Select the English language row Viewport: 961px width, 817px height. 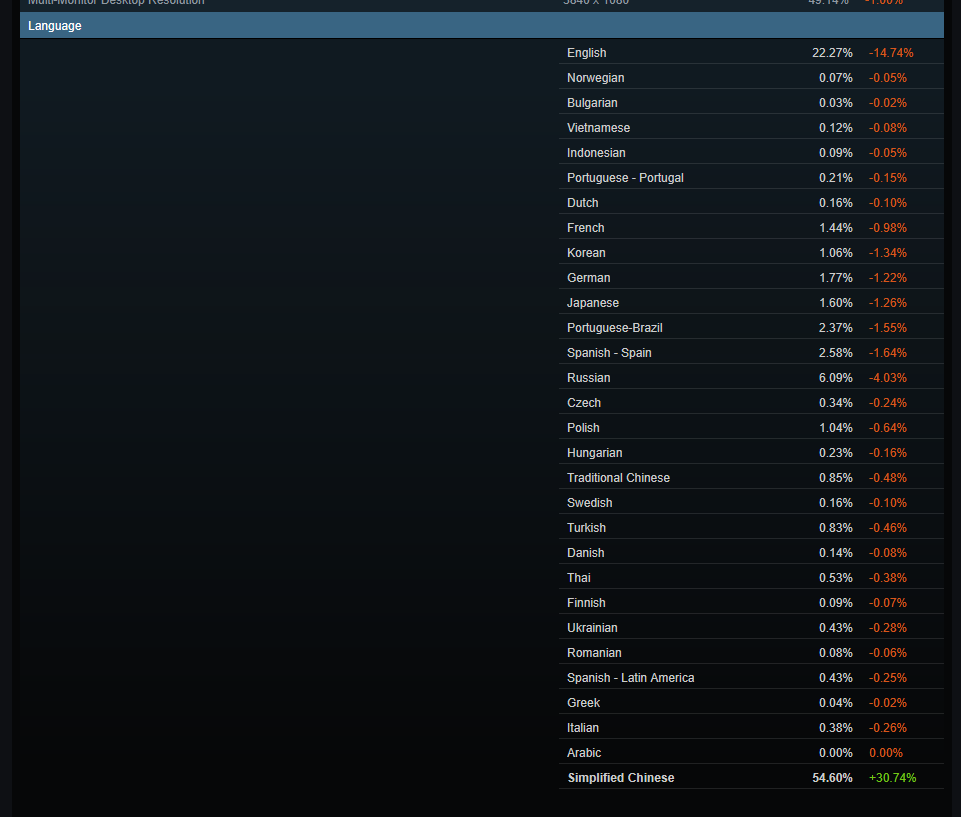pyautogui.click(x=751, y=53)
